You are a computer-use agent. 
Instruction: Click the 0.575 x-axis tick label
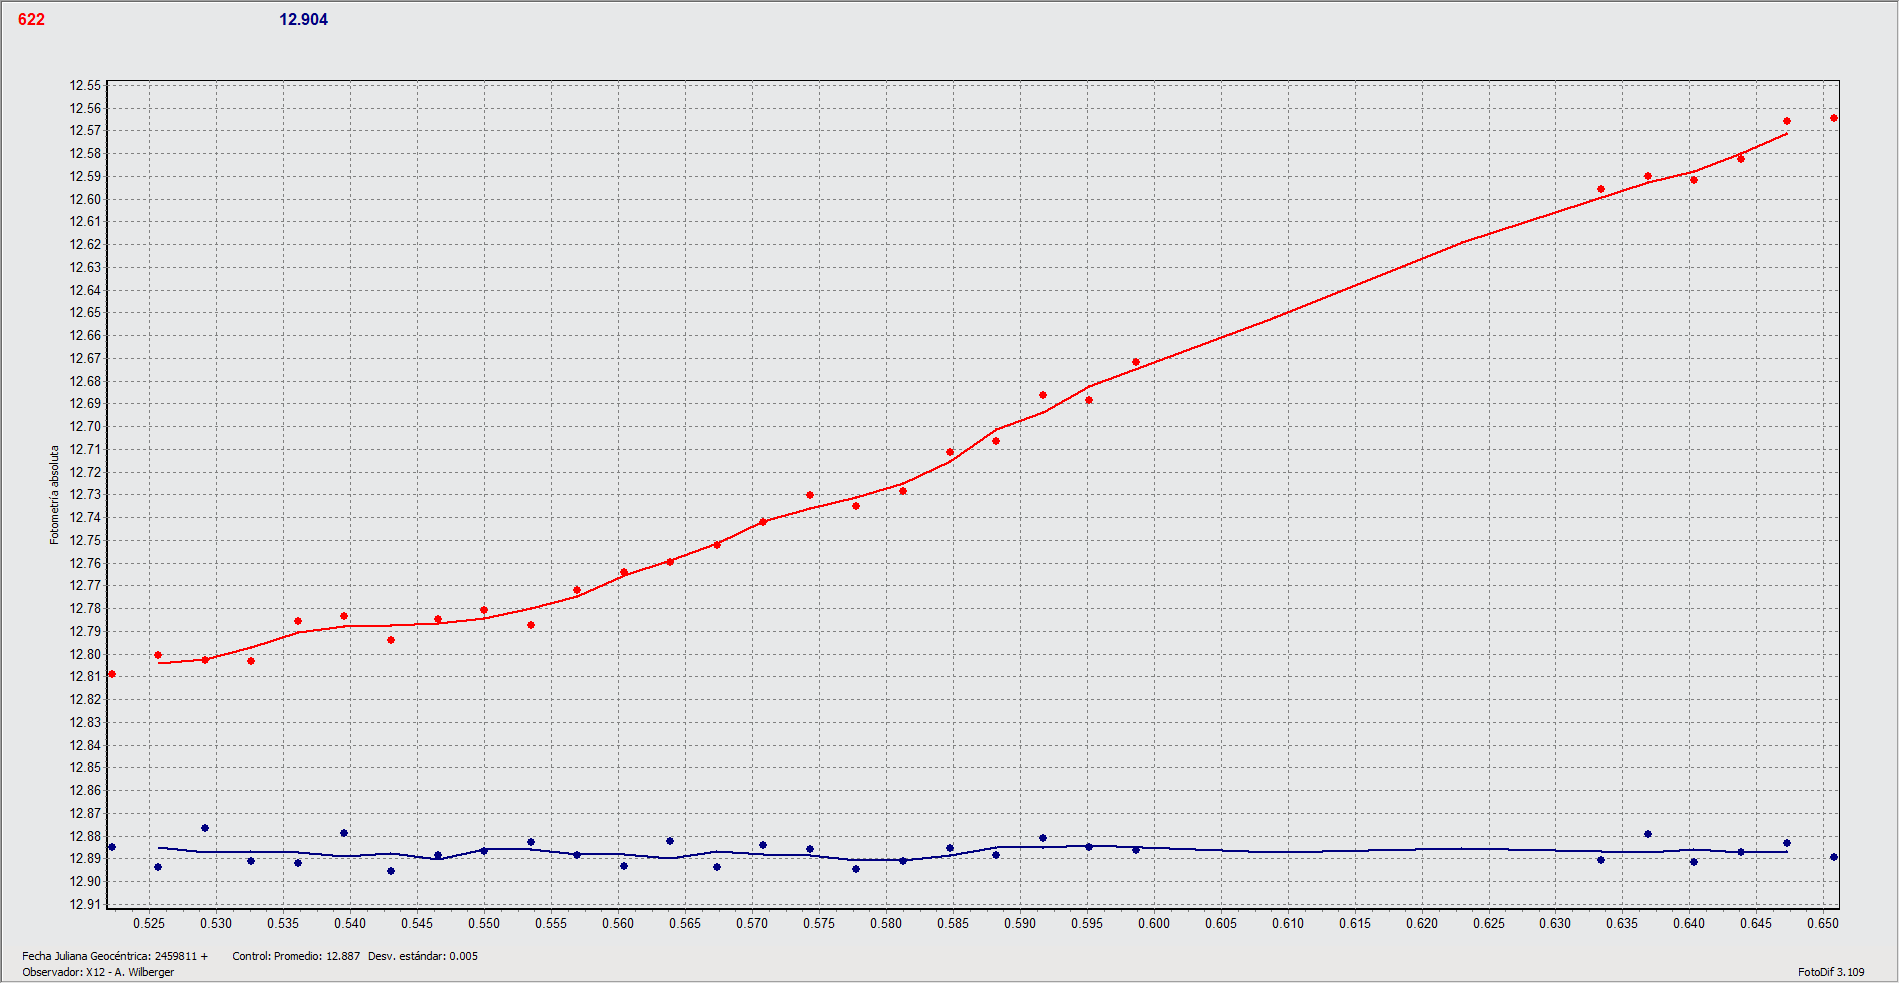819,924
